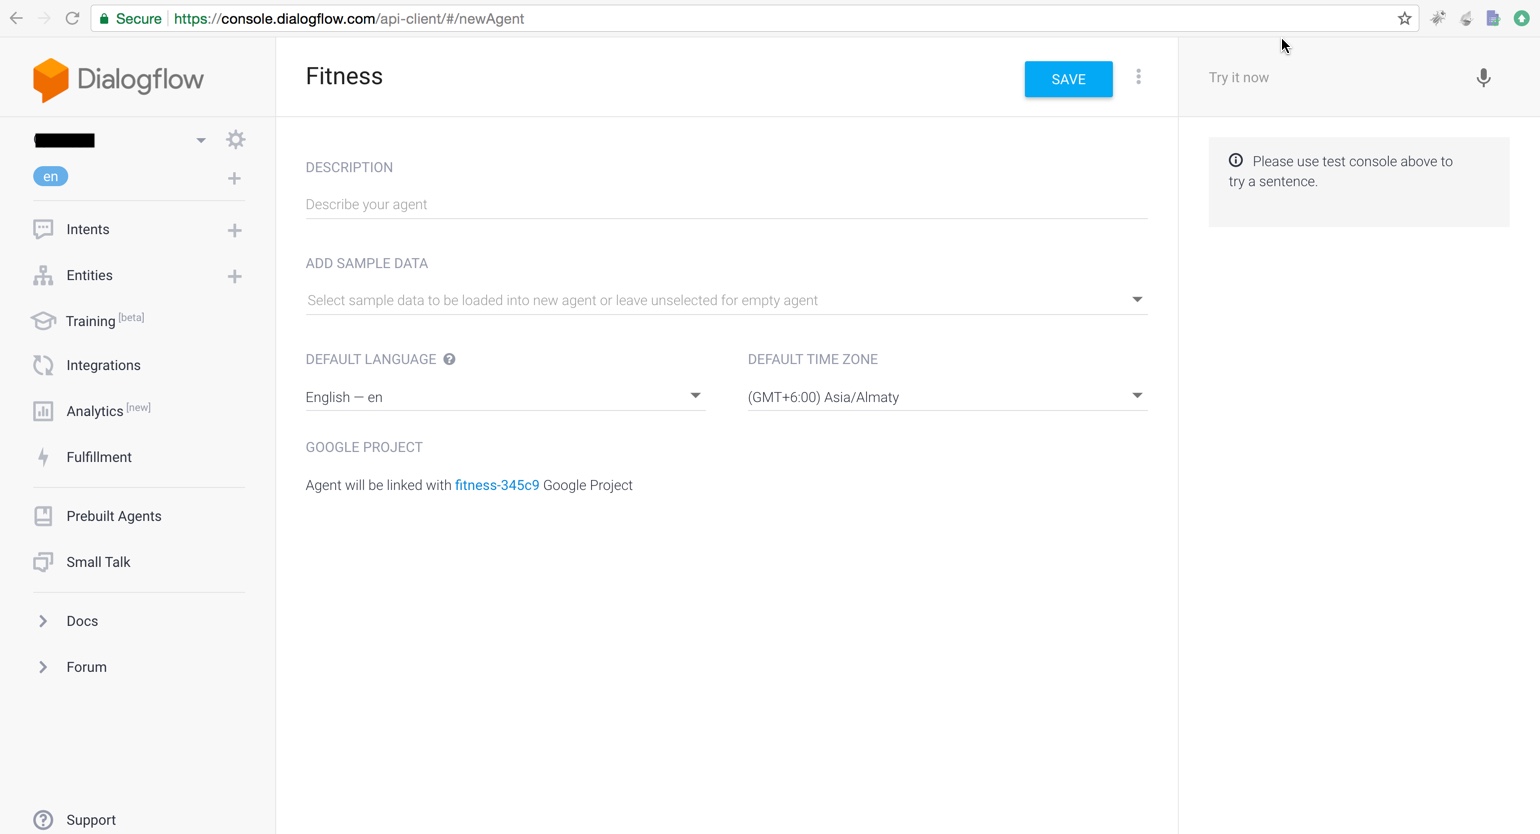Screen dimensions: 1540x834
Task: Open Default Time Zone dropdown
Action: pyautogui.click(x=947, y=397)
